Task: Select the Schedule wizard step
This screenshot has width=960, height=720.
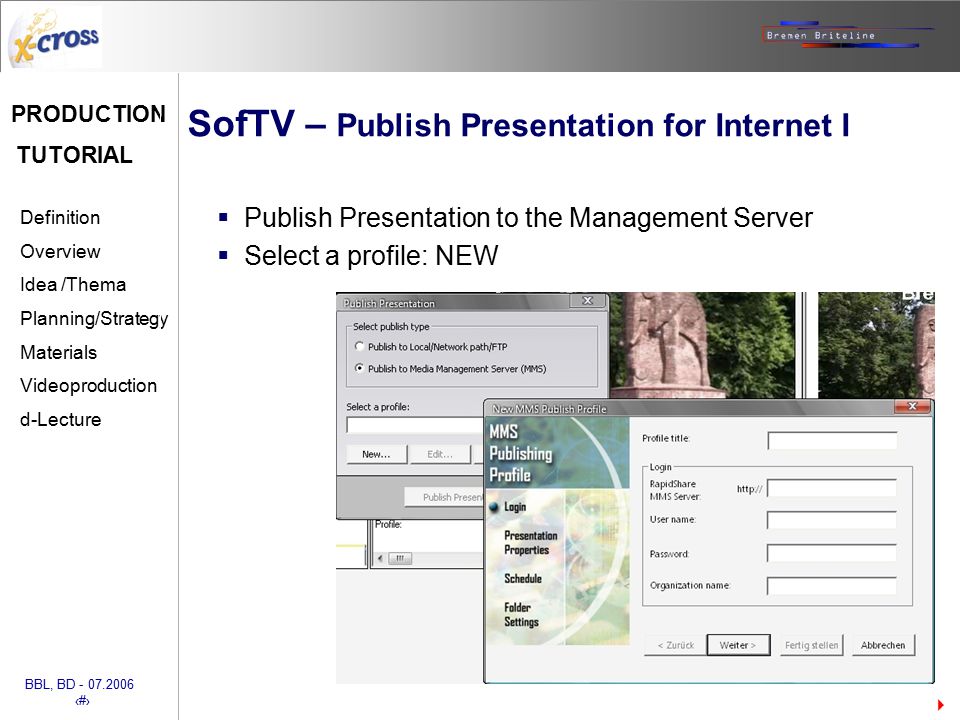Action: click(x=523, y=579)
